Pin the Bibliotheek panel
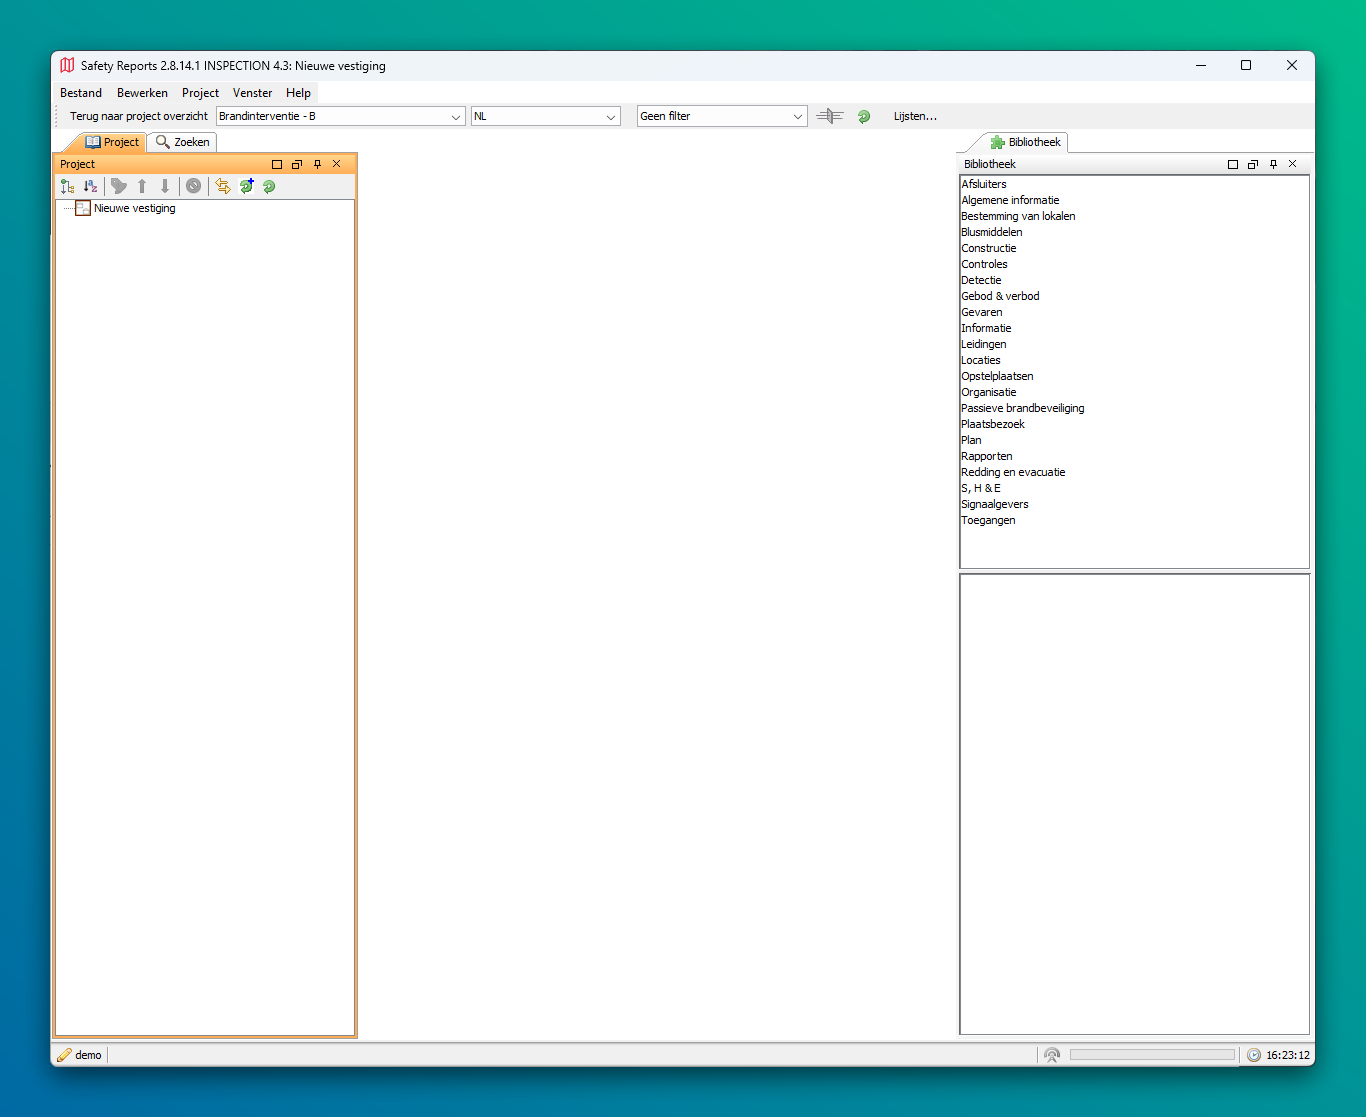The image size is (1366, 1117). click(1273, 164)
